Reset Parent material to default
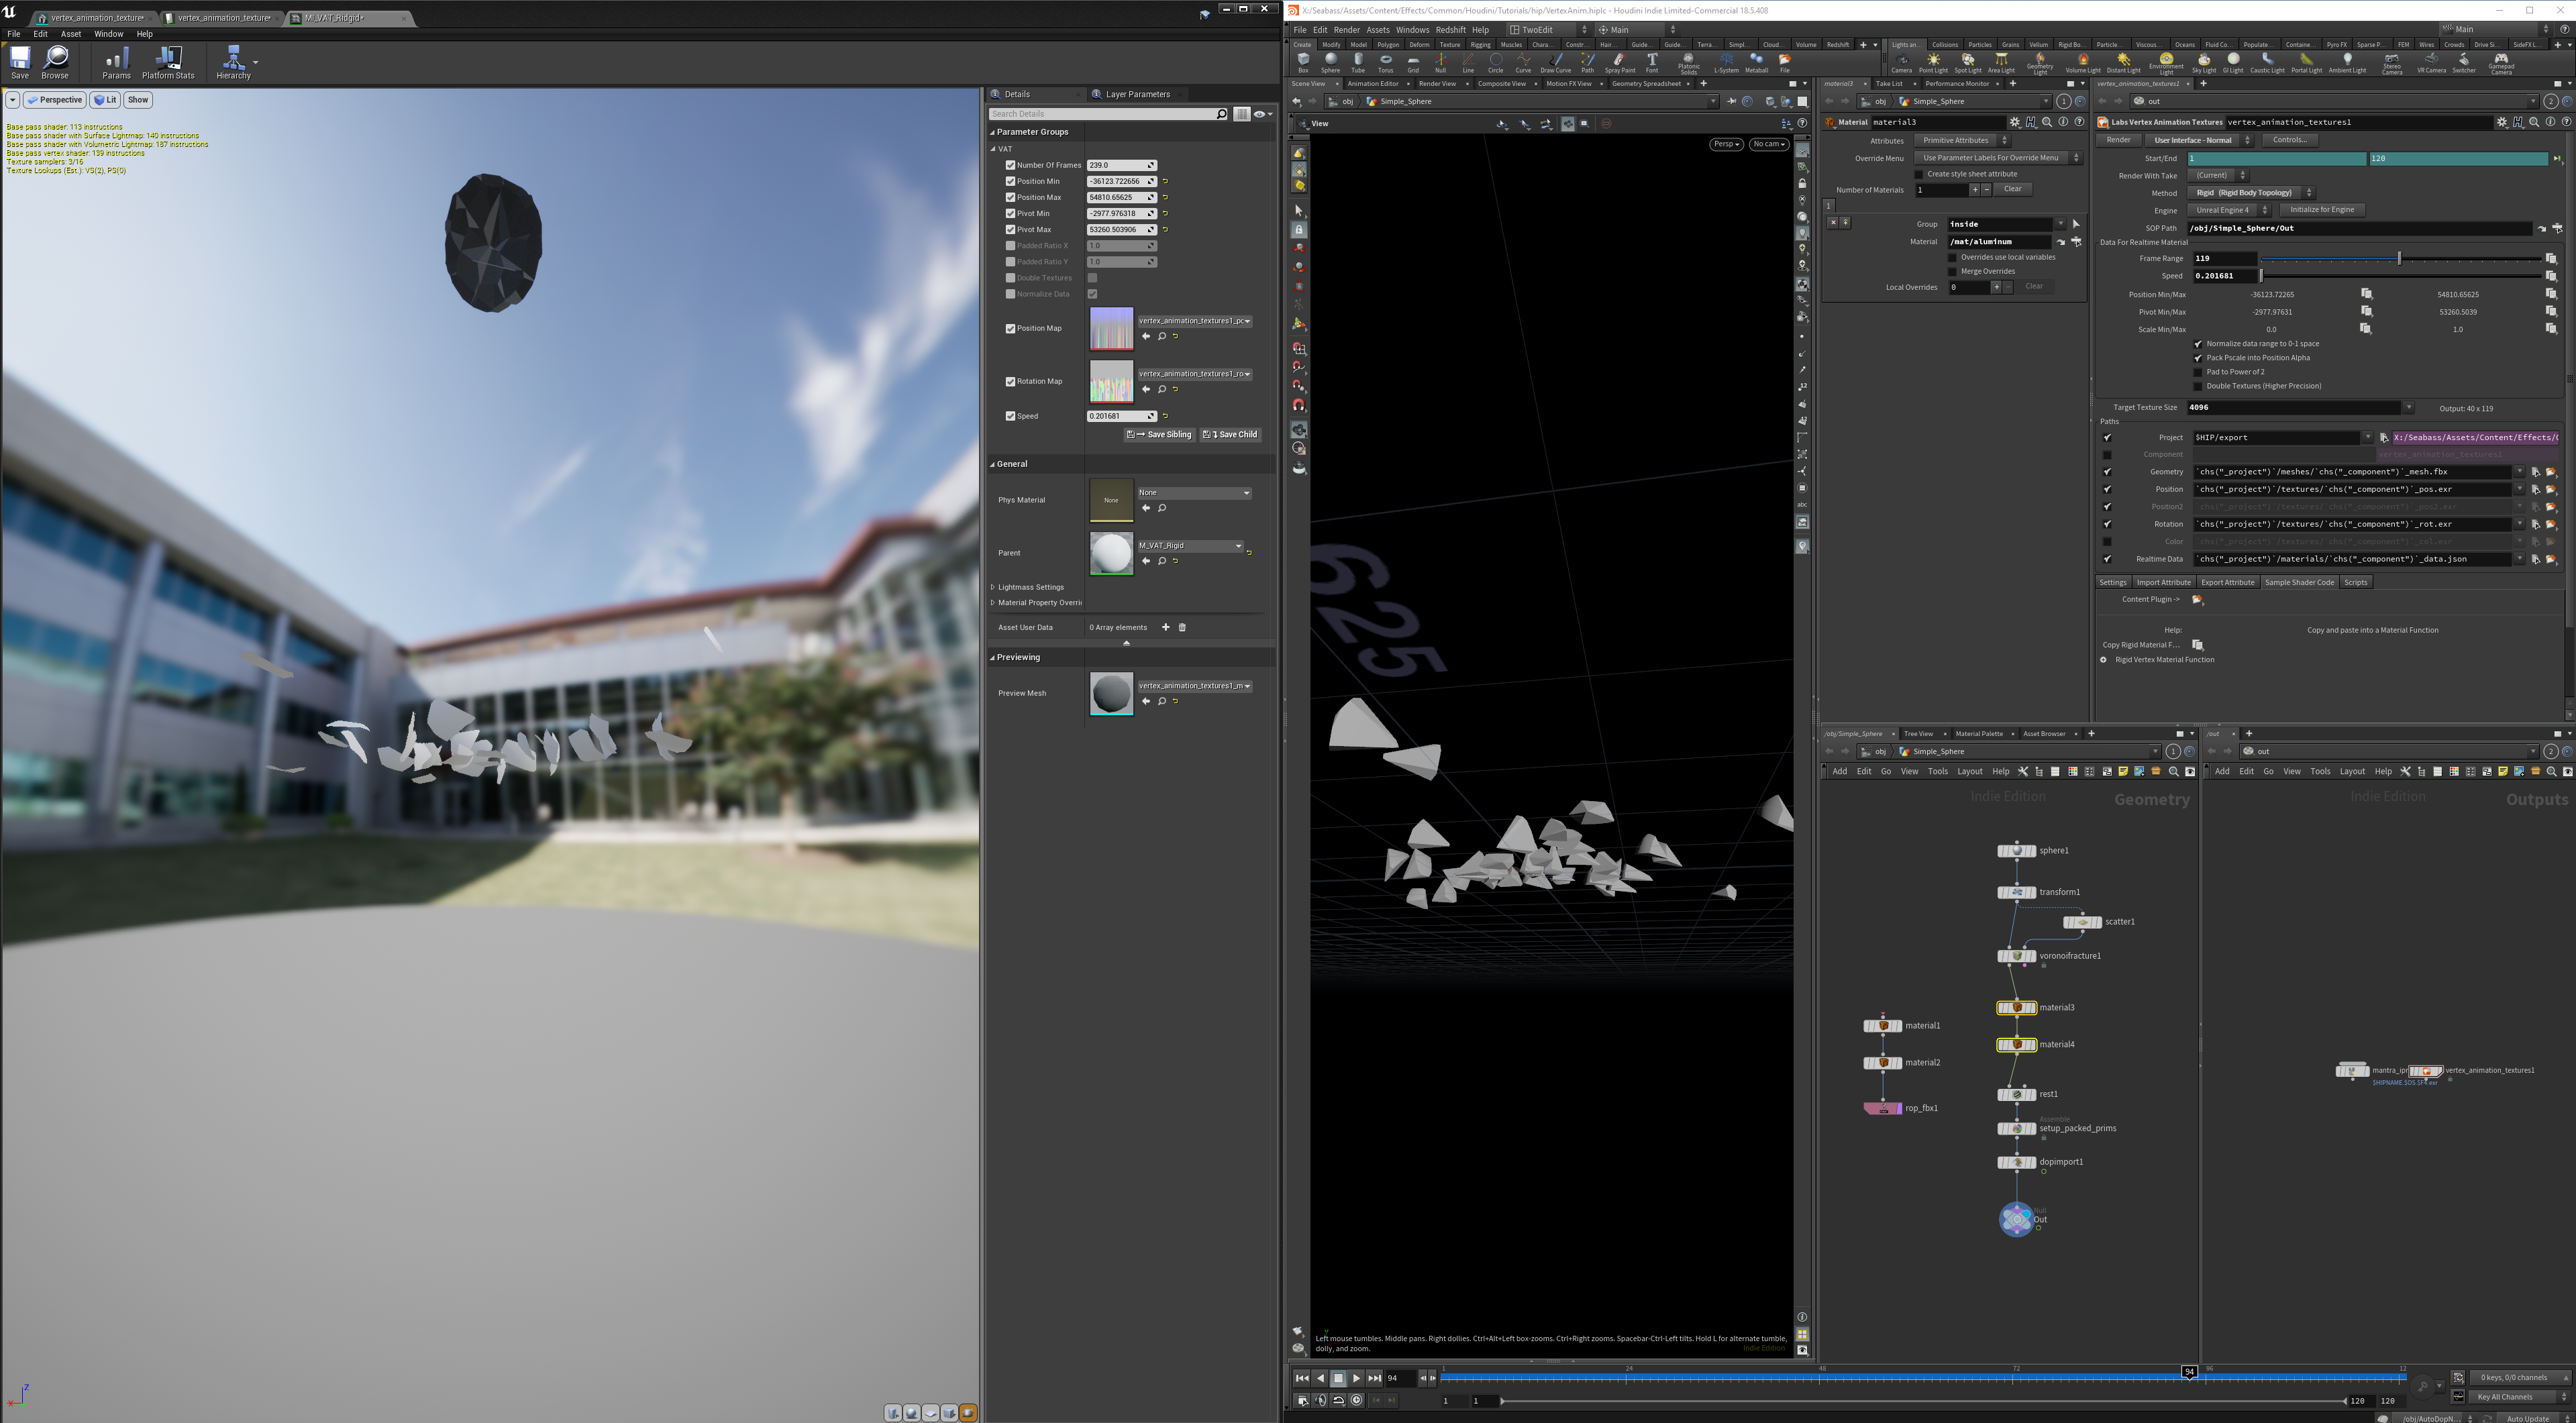The height and width of the screenshot is (1423, 2576). pos(1249,552)
